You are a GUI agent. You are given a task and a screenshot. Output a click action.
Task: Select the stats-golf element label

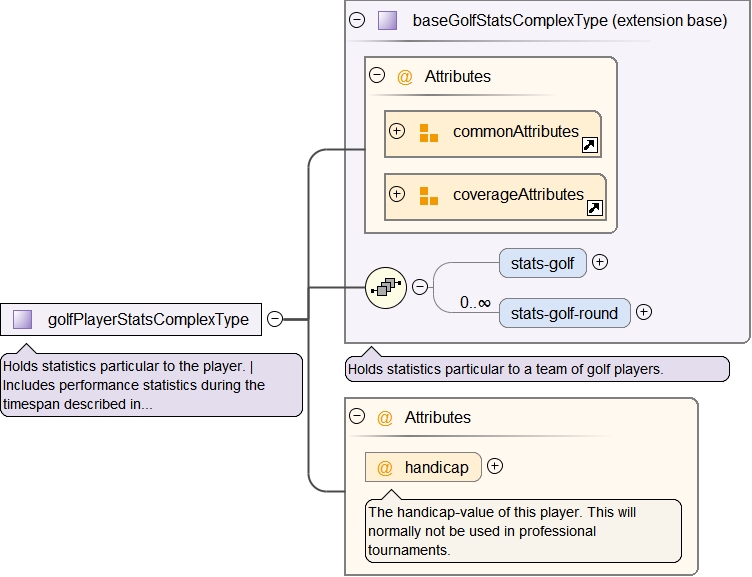point(542,264)
